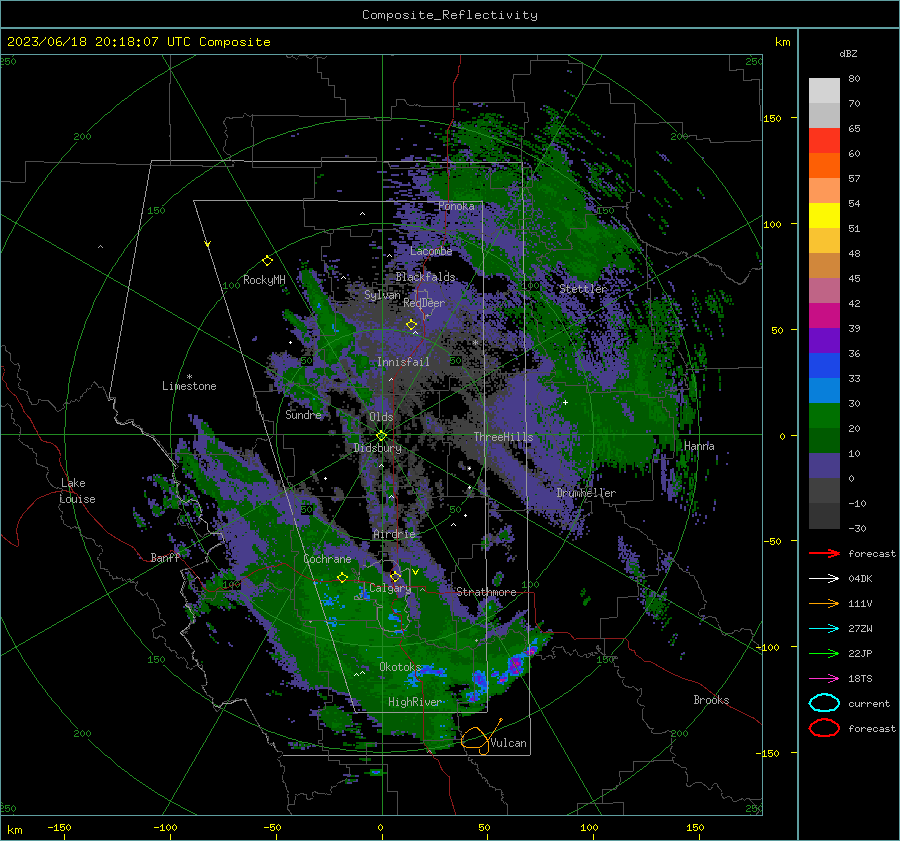Image resolution: width=900 pixels, height=841 pixels.
Task: Click the red 60-65 dBZ legend swatch
Action: pos(824,141)
